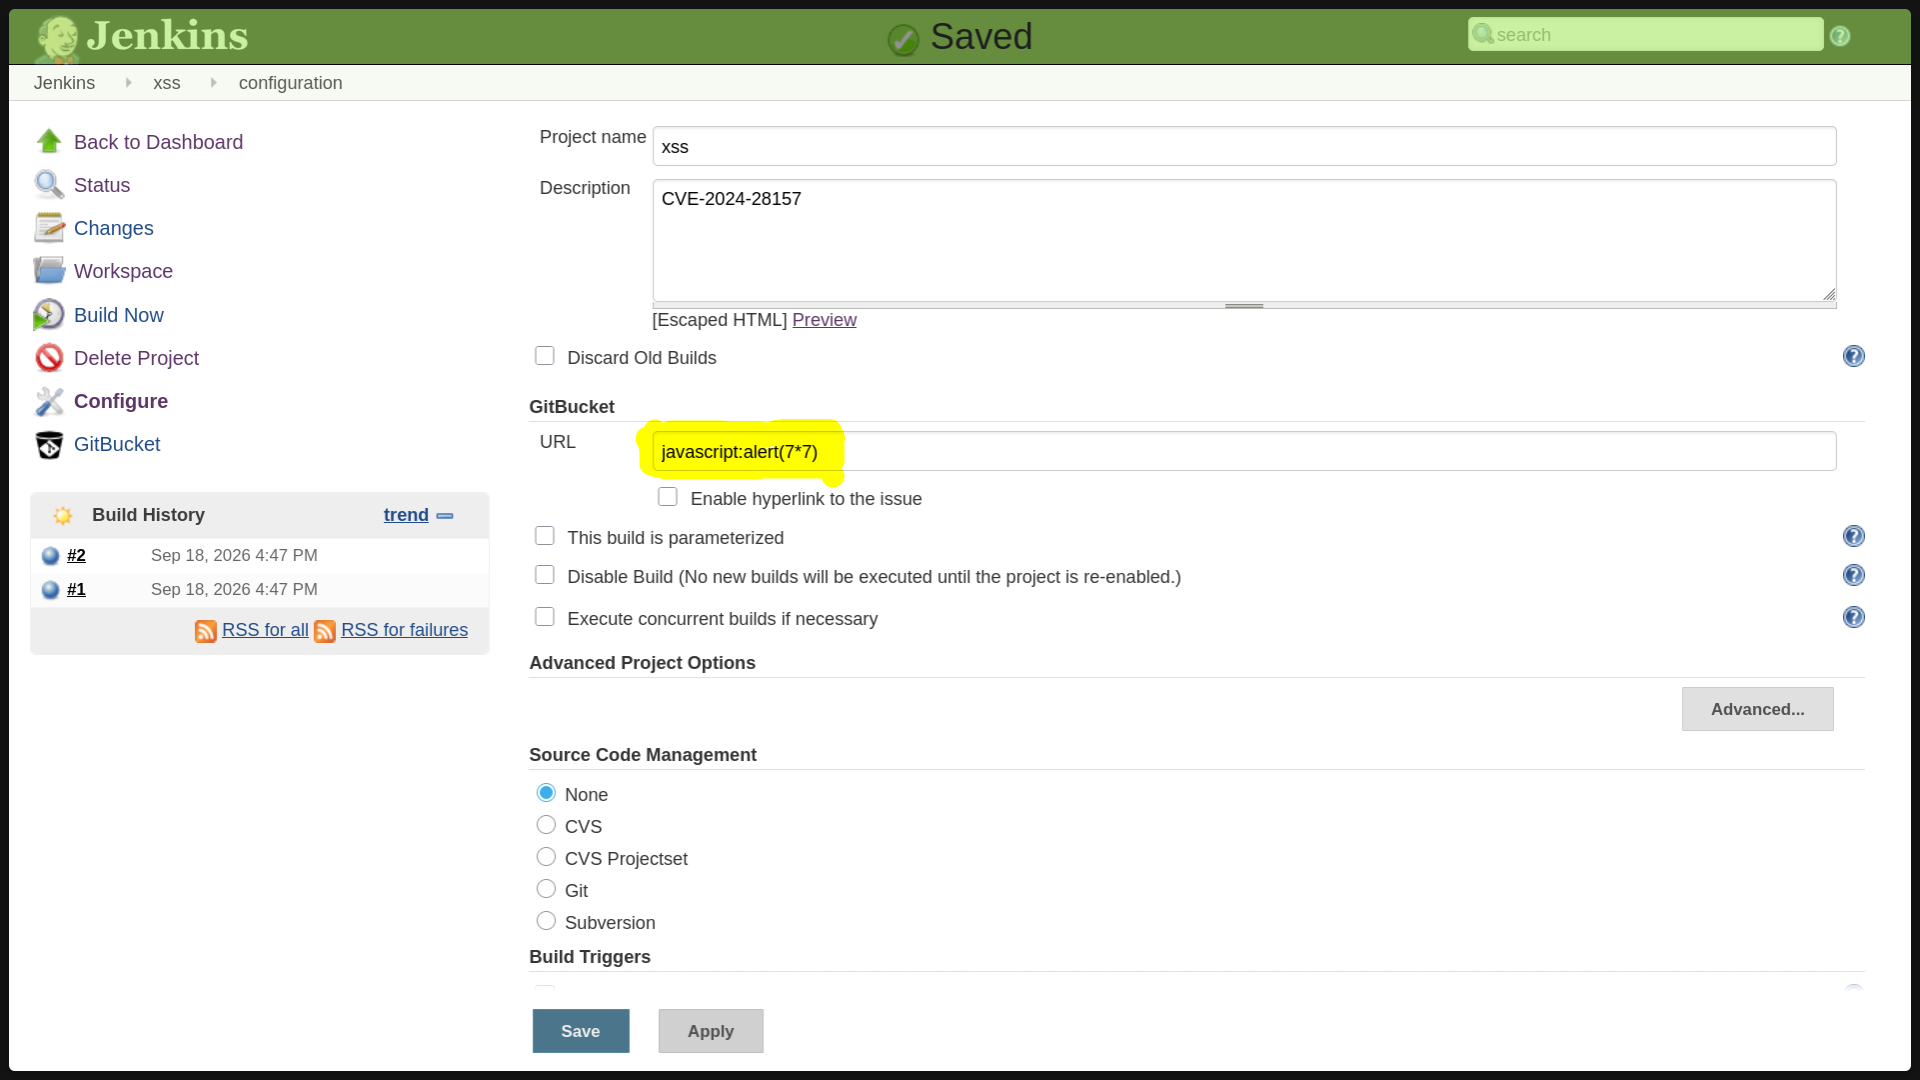Open RSS for all link
This screenshot has height=1080, width=1920.
265,630
